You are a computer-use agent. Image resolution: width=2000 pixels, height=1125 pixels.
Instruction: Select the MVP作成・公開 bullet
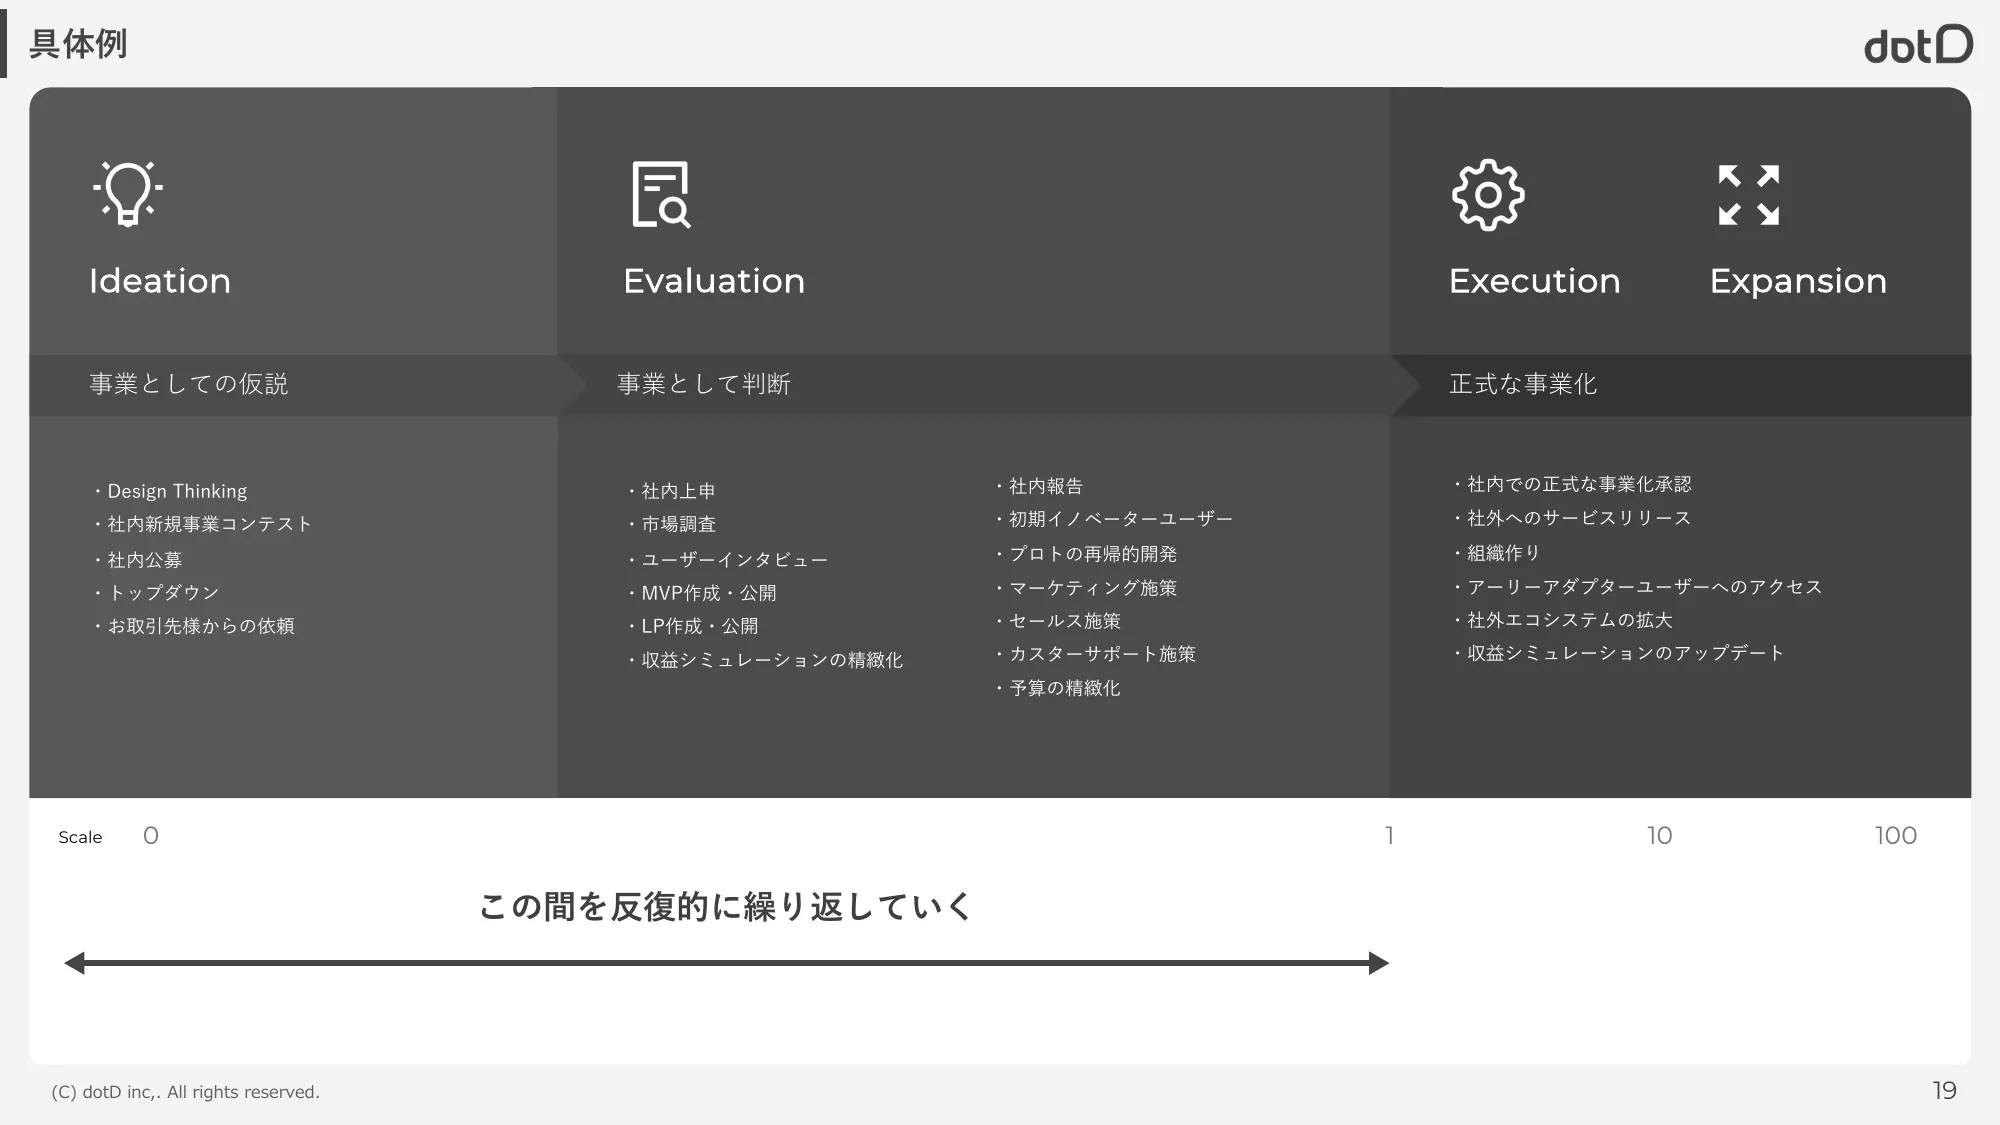(701, 593)
